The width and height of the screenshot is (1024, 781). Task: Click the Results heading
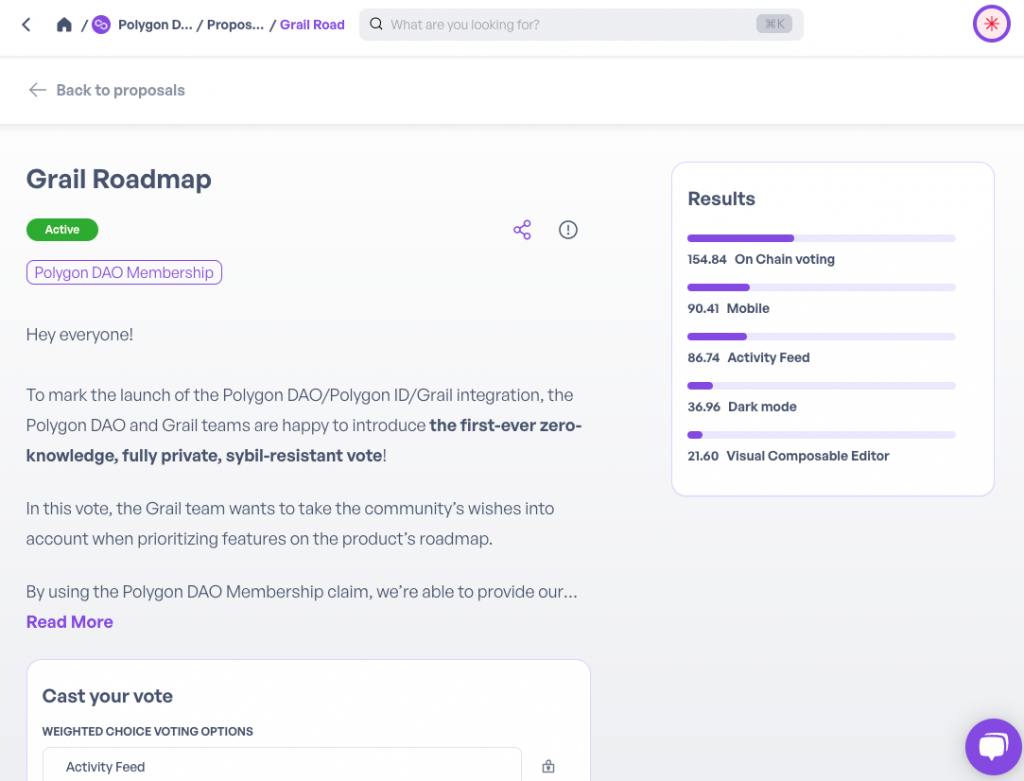(722, 199)
